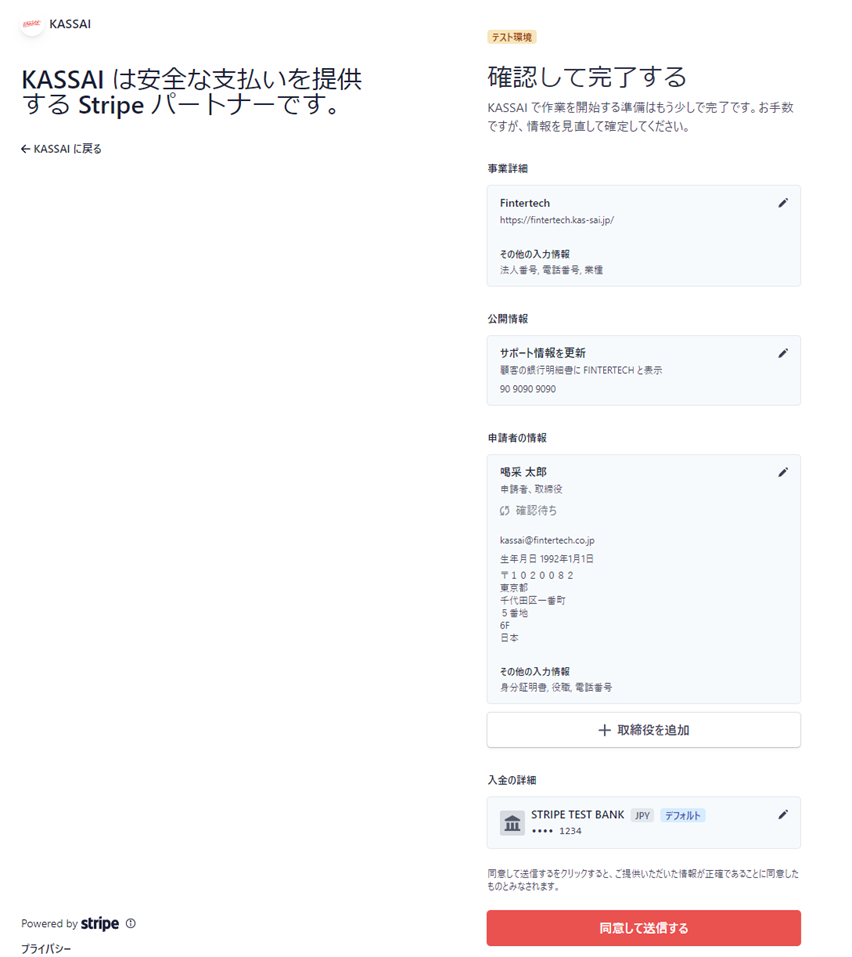Screen dimensions: 852x957
Task: Edit the サポート情報を更新 pencil icon
Action: coord(783,353)
